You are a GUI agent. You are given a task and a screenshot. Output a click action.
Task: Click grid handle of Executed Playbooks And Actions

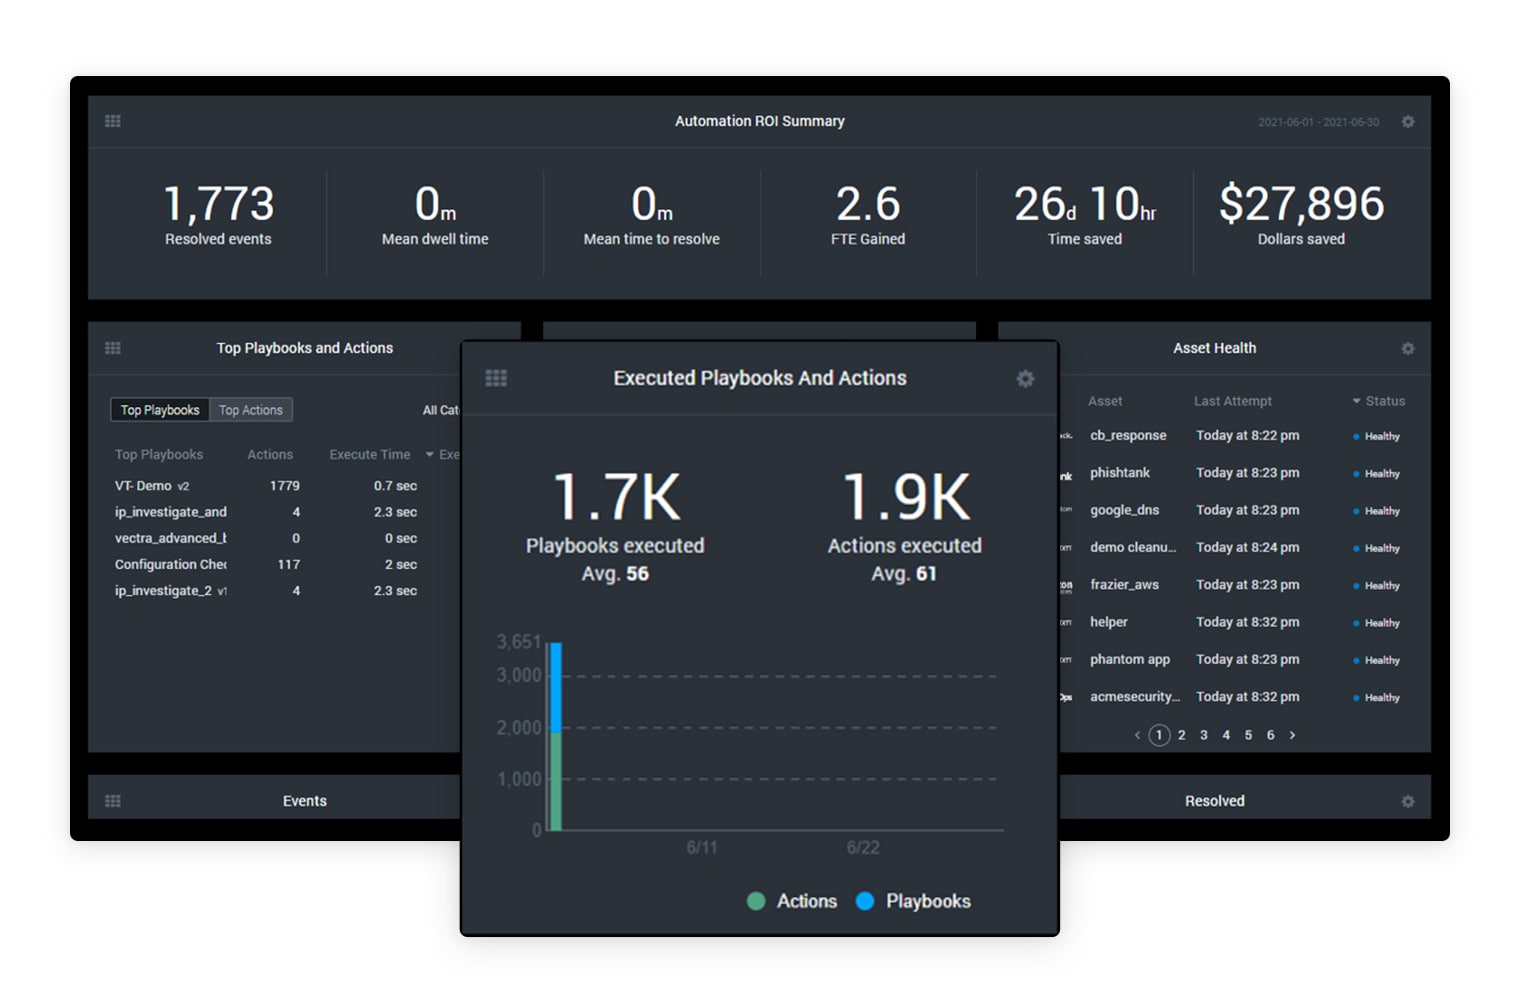pos(496,378)
